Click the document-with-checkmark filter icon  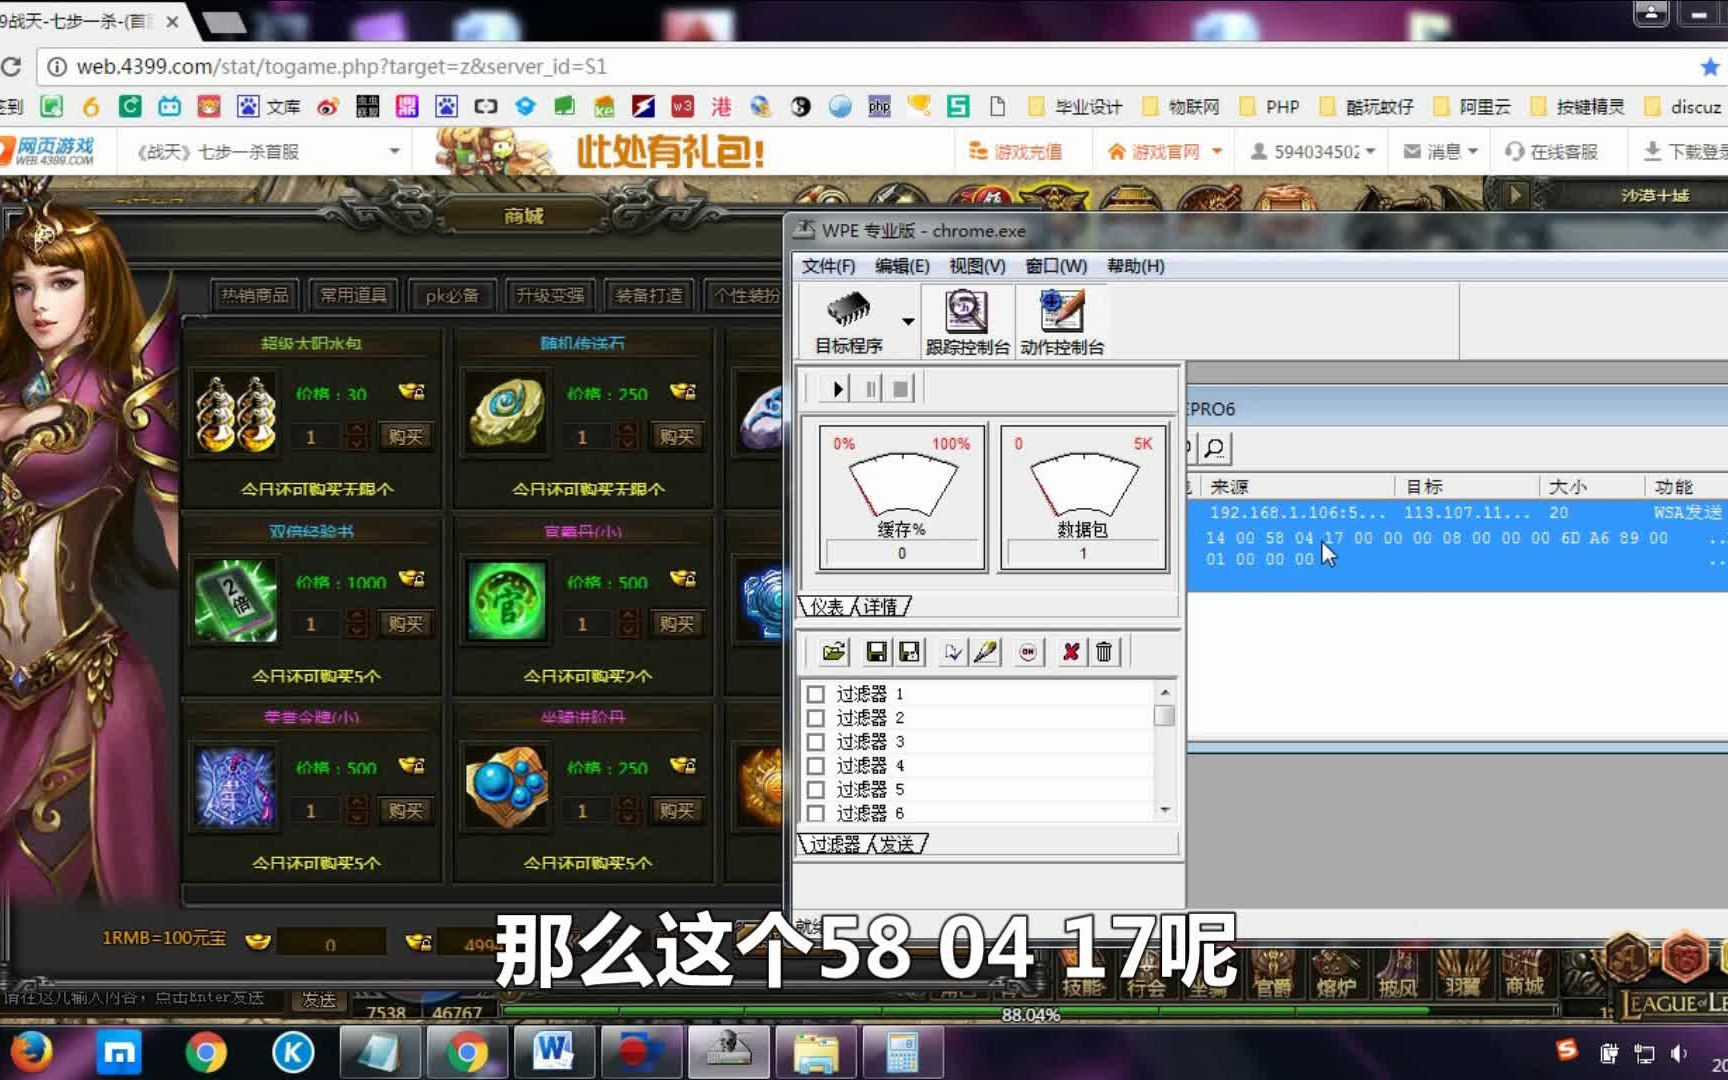(x=953, y=652)
